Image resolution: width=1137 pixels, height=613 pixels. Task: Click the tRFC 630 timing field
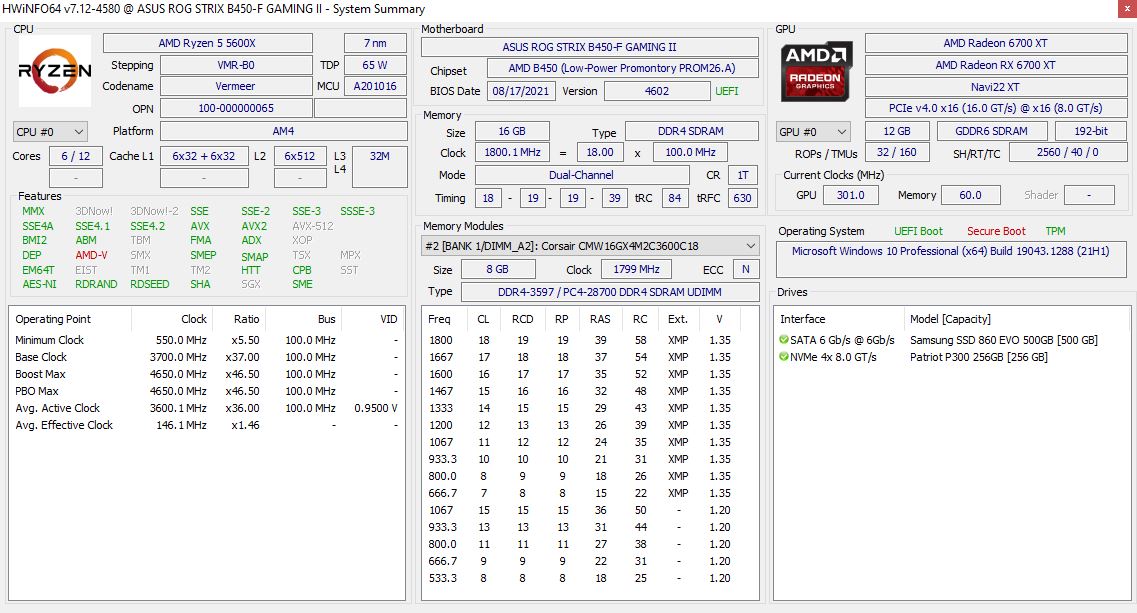743,198
